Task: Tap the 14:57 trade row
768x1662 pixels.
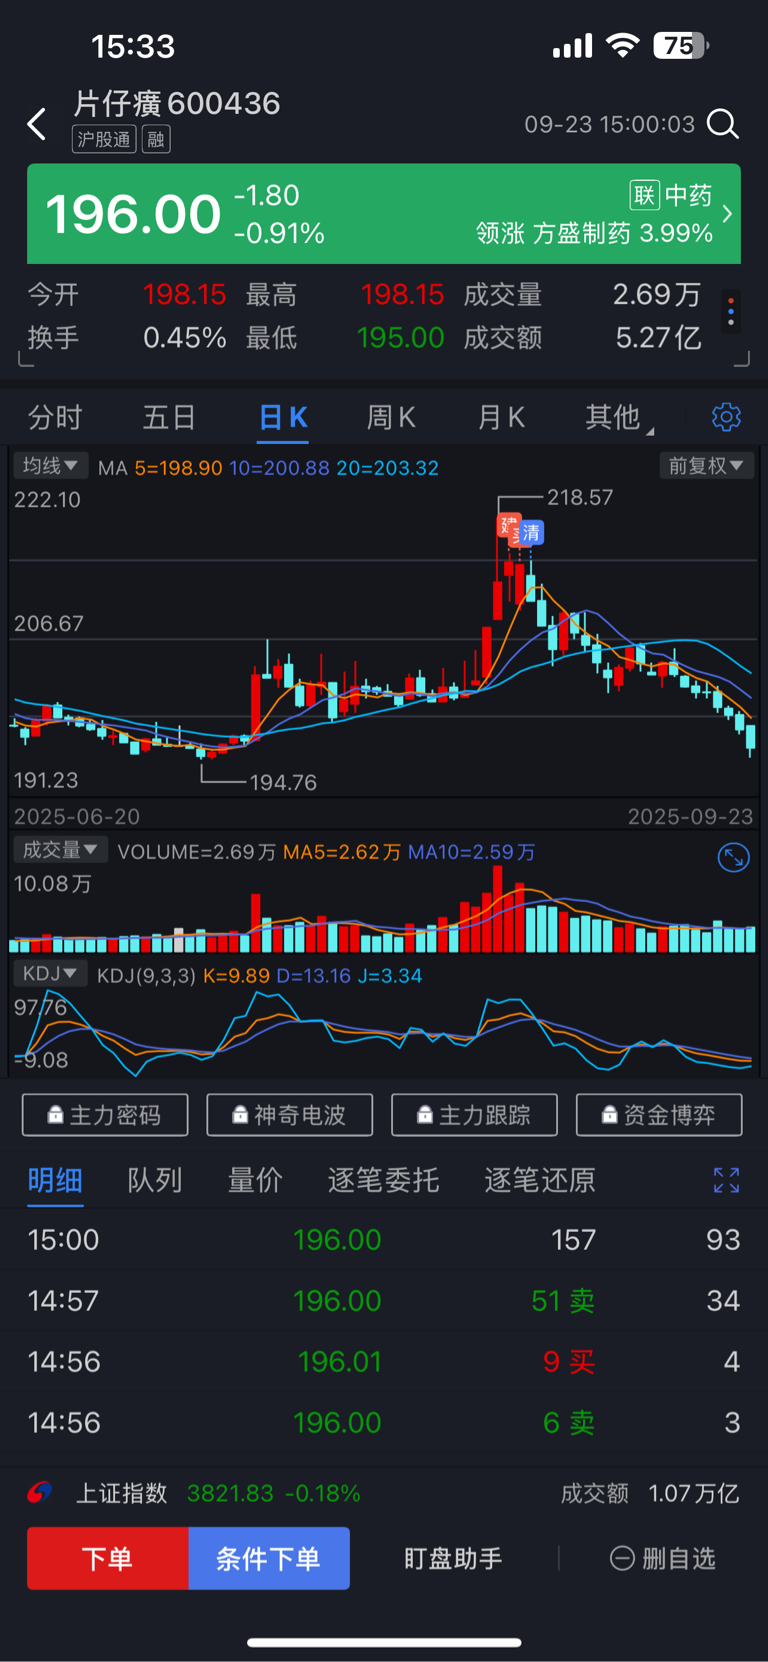Action: [x=384, y=1300]
